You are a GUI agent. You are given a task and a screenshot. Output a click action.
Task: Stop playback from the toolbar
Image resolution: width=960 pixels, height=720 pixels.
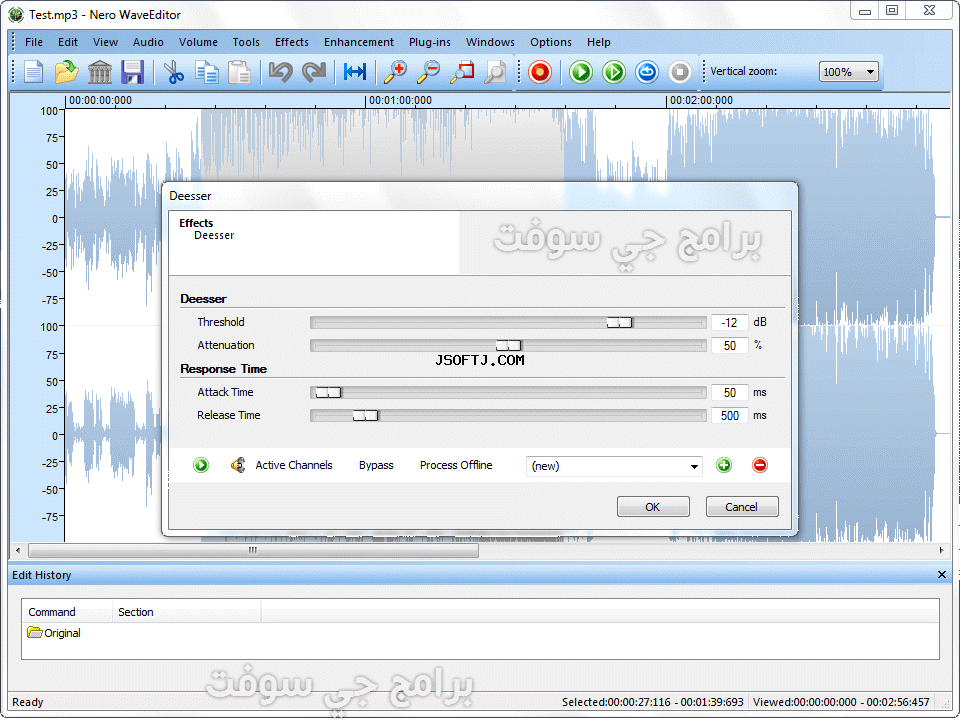point(680,72)
